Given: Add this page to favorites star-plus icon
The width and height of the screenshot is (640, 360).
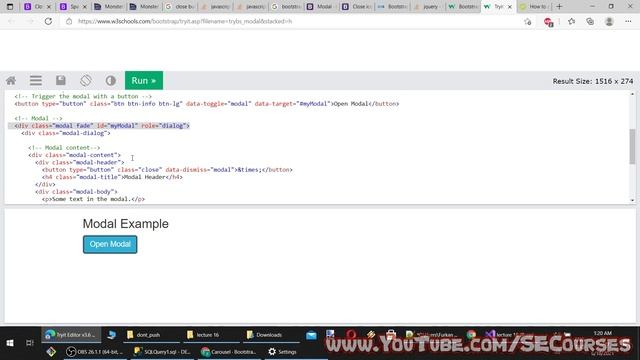Looking at the screenshot, I should coord(528,21).
